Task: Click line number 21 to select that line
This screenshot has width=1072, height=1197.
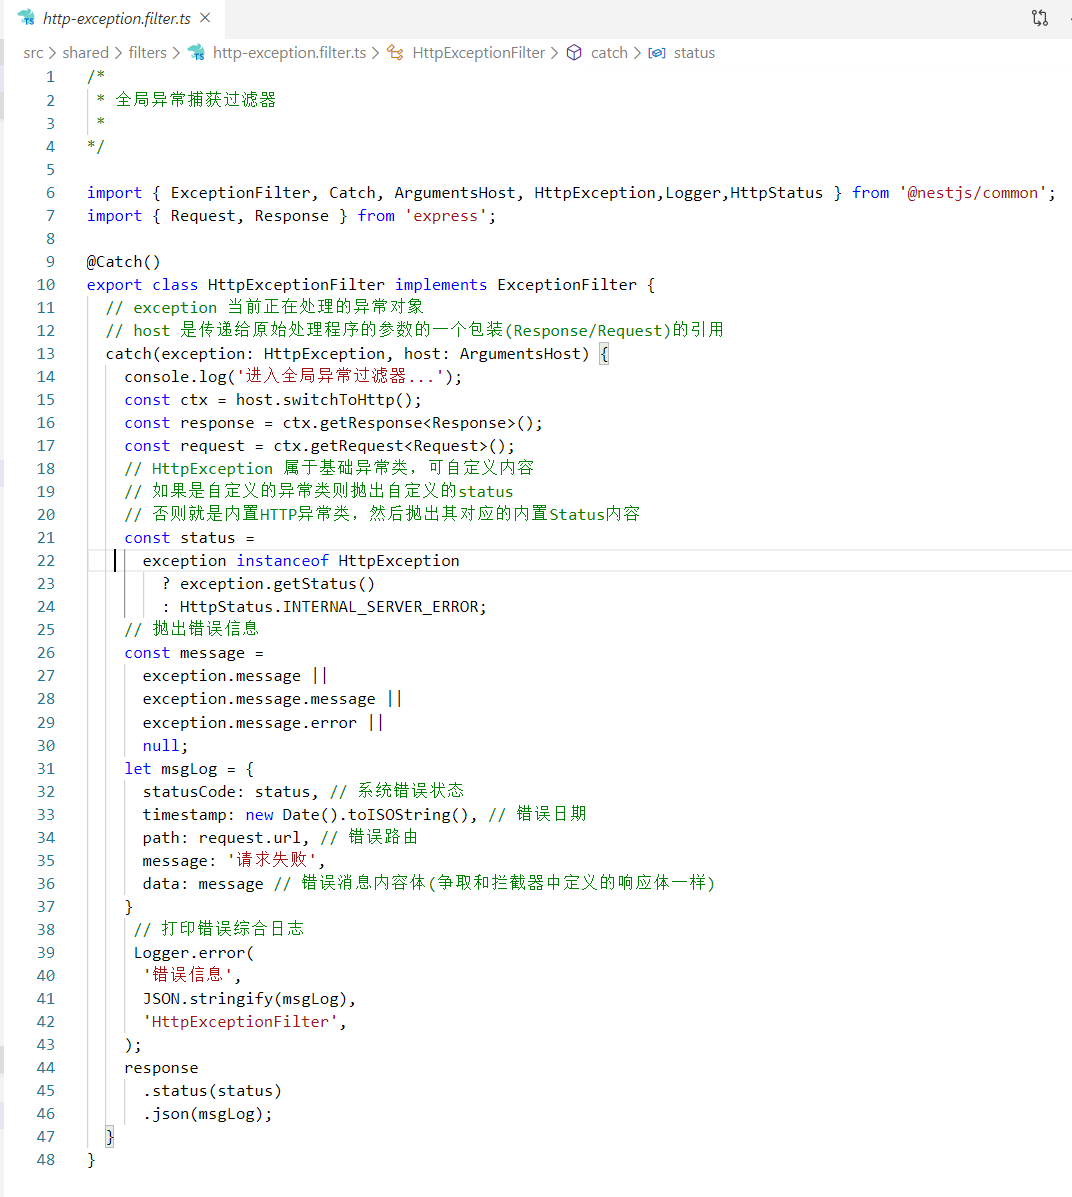Action: point(46,537)
